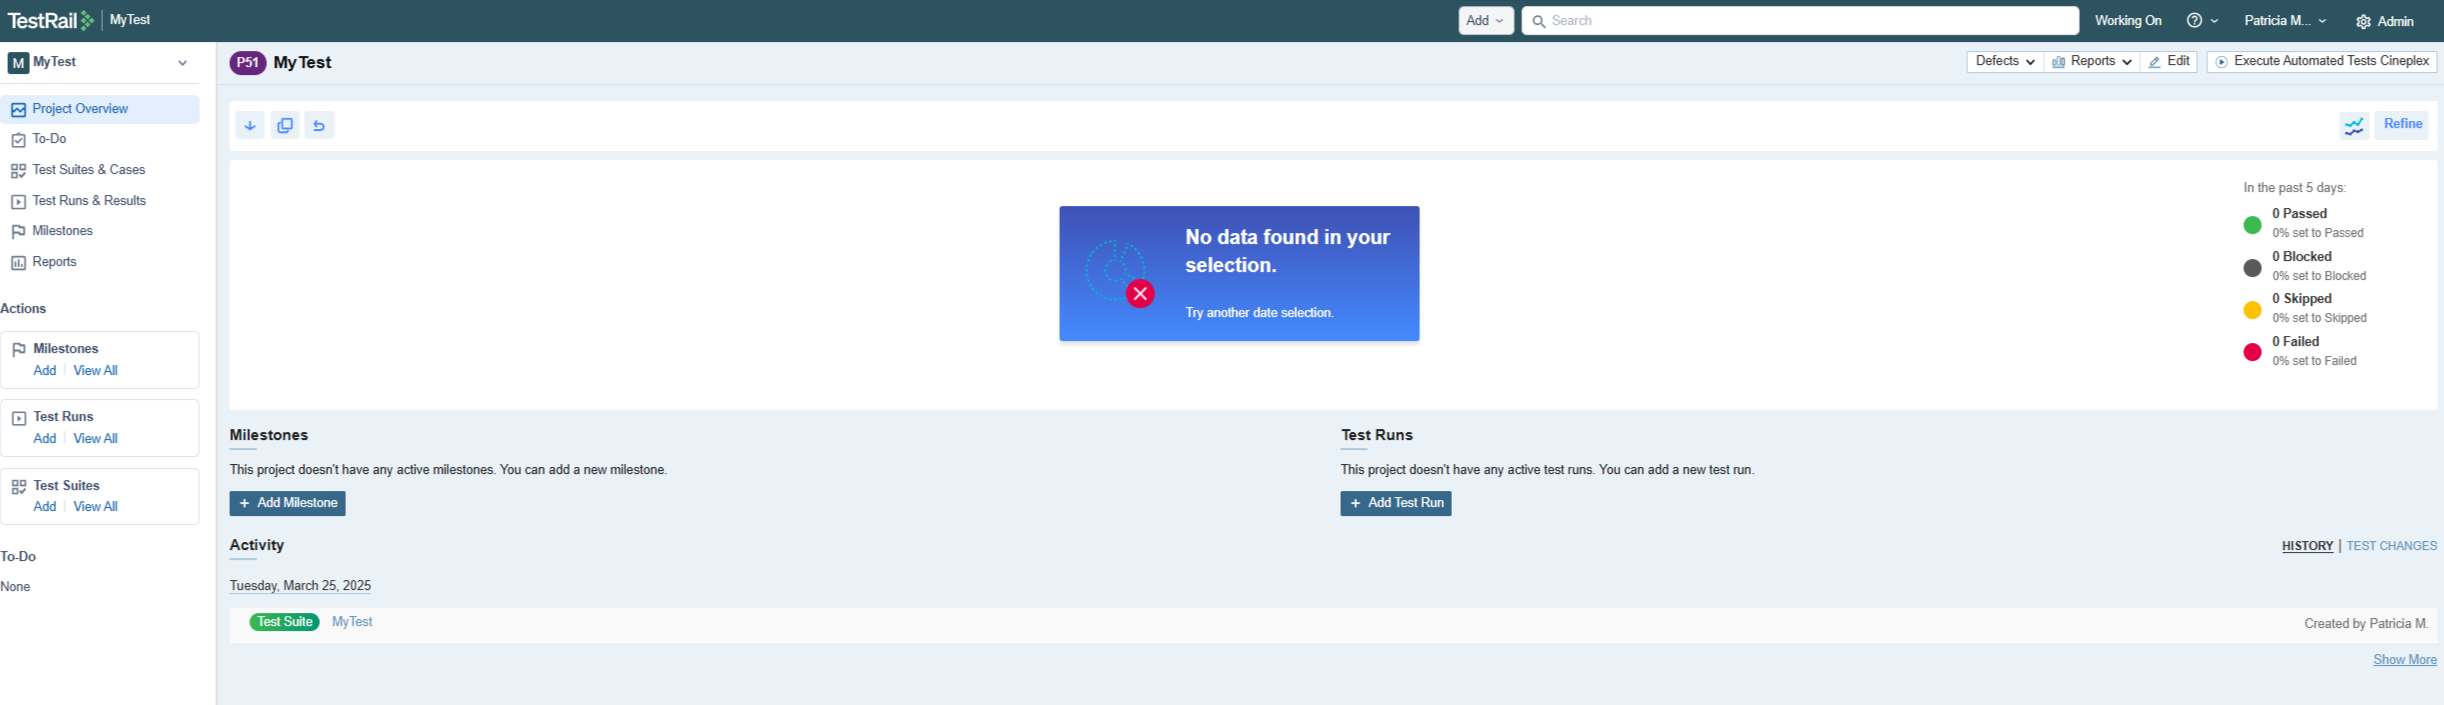Go to Test Runs & Results in sidebar
Viewport: 2444px width, 705px height.
(88, 201)
